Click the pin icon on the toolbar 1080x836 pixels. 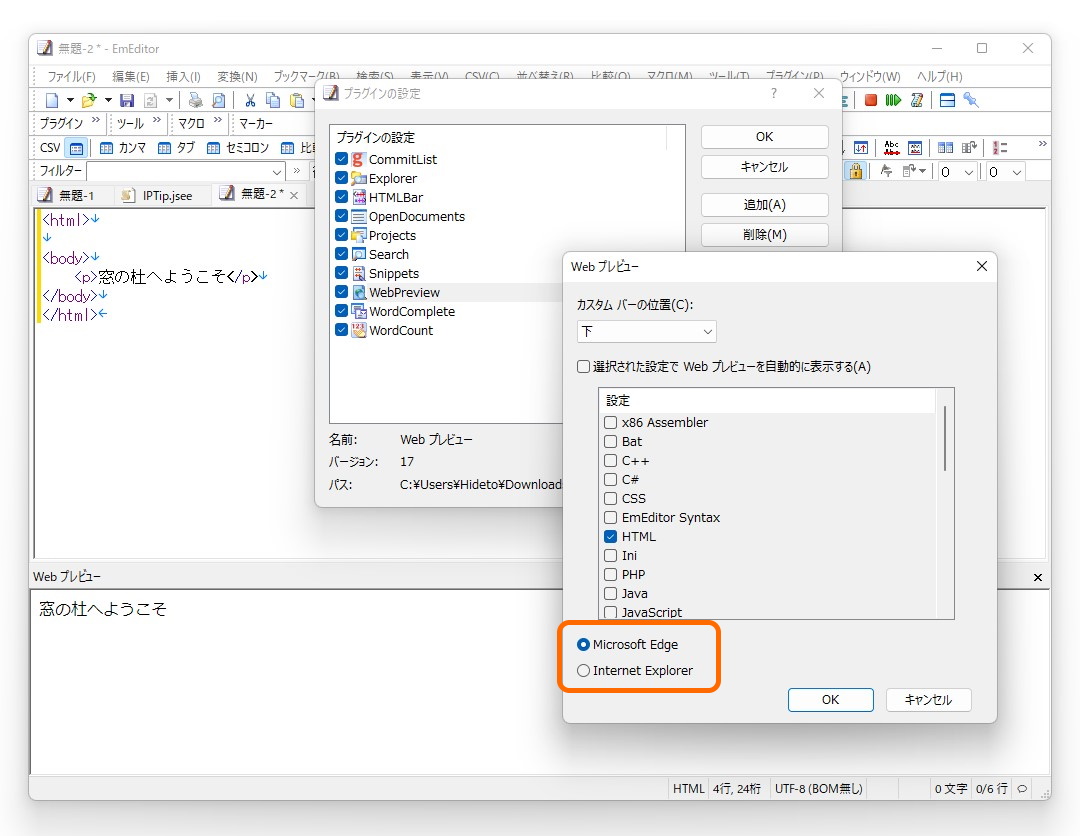[x=969, y=100]
